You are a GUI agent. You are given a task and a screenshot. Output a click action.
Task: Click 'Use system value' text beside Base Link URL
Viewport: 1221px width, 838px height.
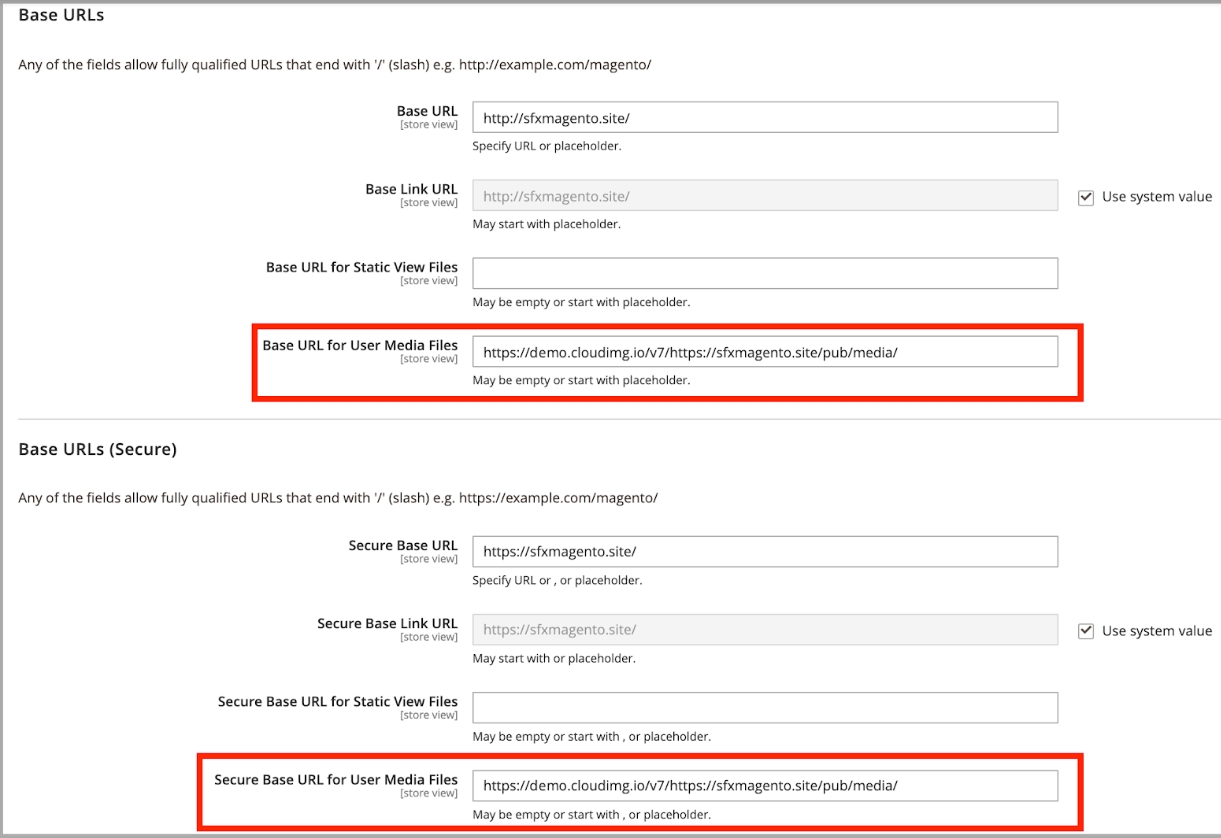tap(1156, 197)
